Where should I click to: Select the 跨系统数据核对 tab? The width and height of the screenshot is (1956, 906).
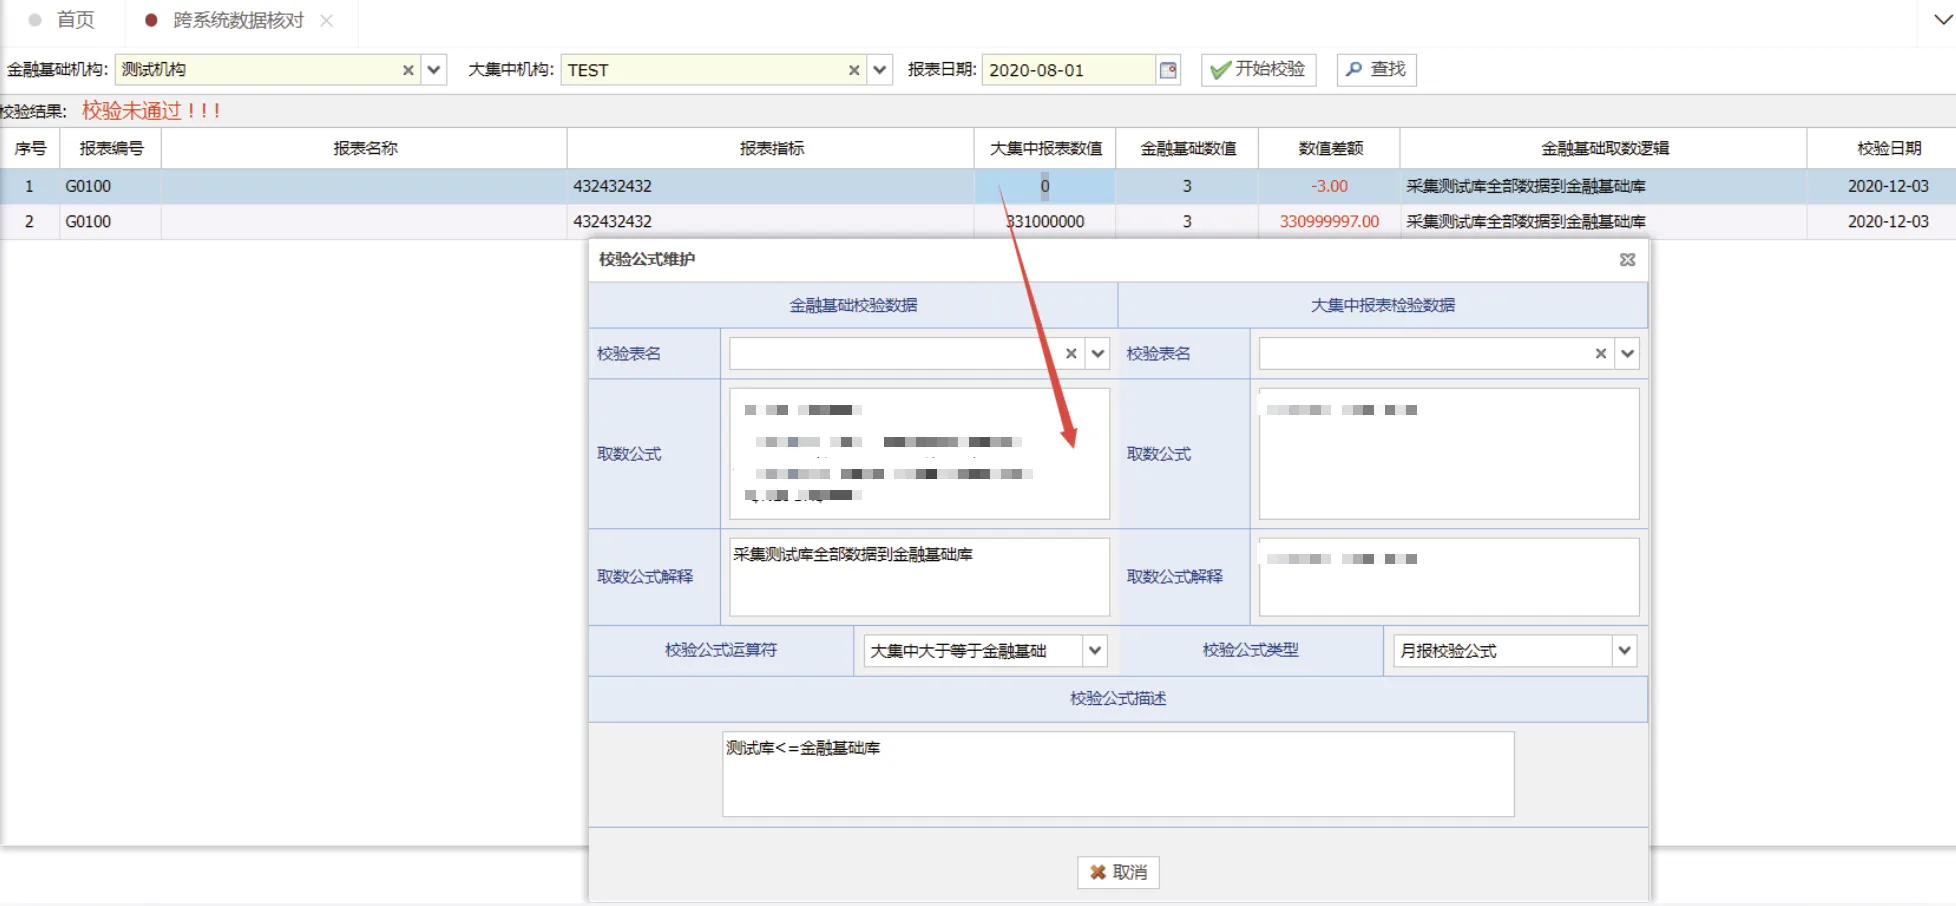(237, 20)
